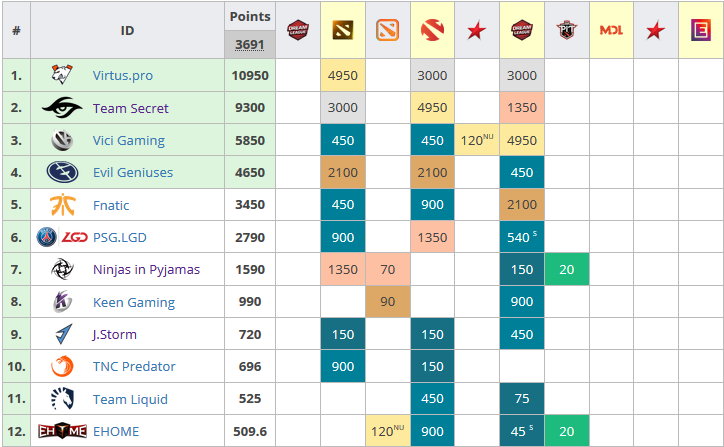The width and height of the screenshot is (724, 447).
Task: Click the Points column header
Action: (249, 17)
